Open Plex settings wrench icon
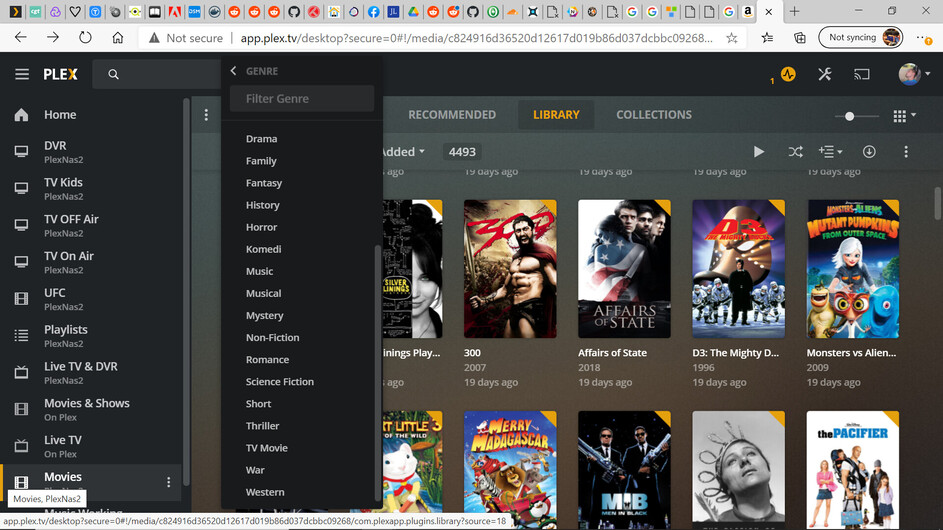 point(825,74)
